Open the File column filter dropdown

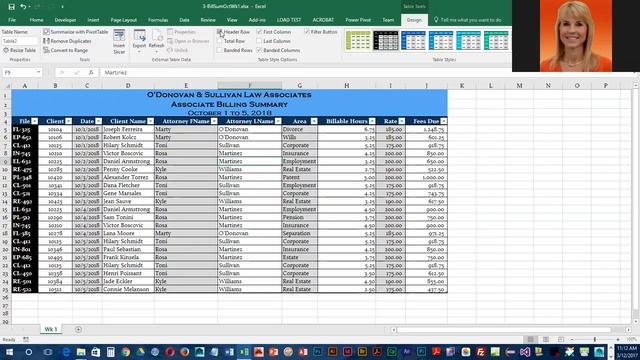(35, 121)
